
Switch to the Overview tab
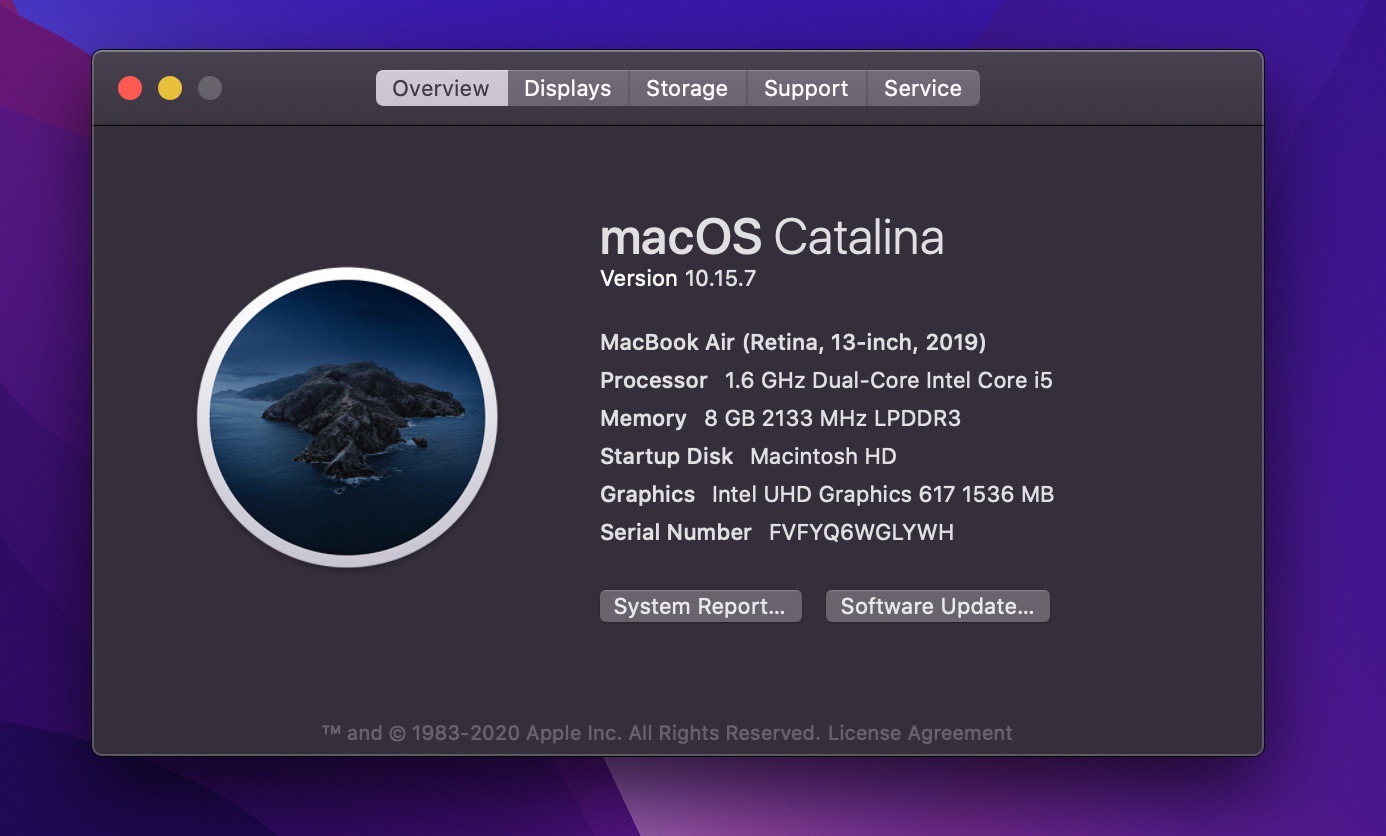[441, 88]
